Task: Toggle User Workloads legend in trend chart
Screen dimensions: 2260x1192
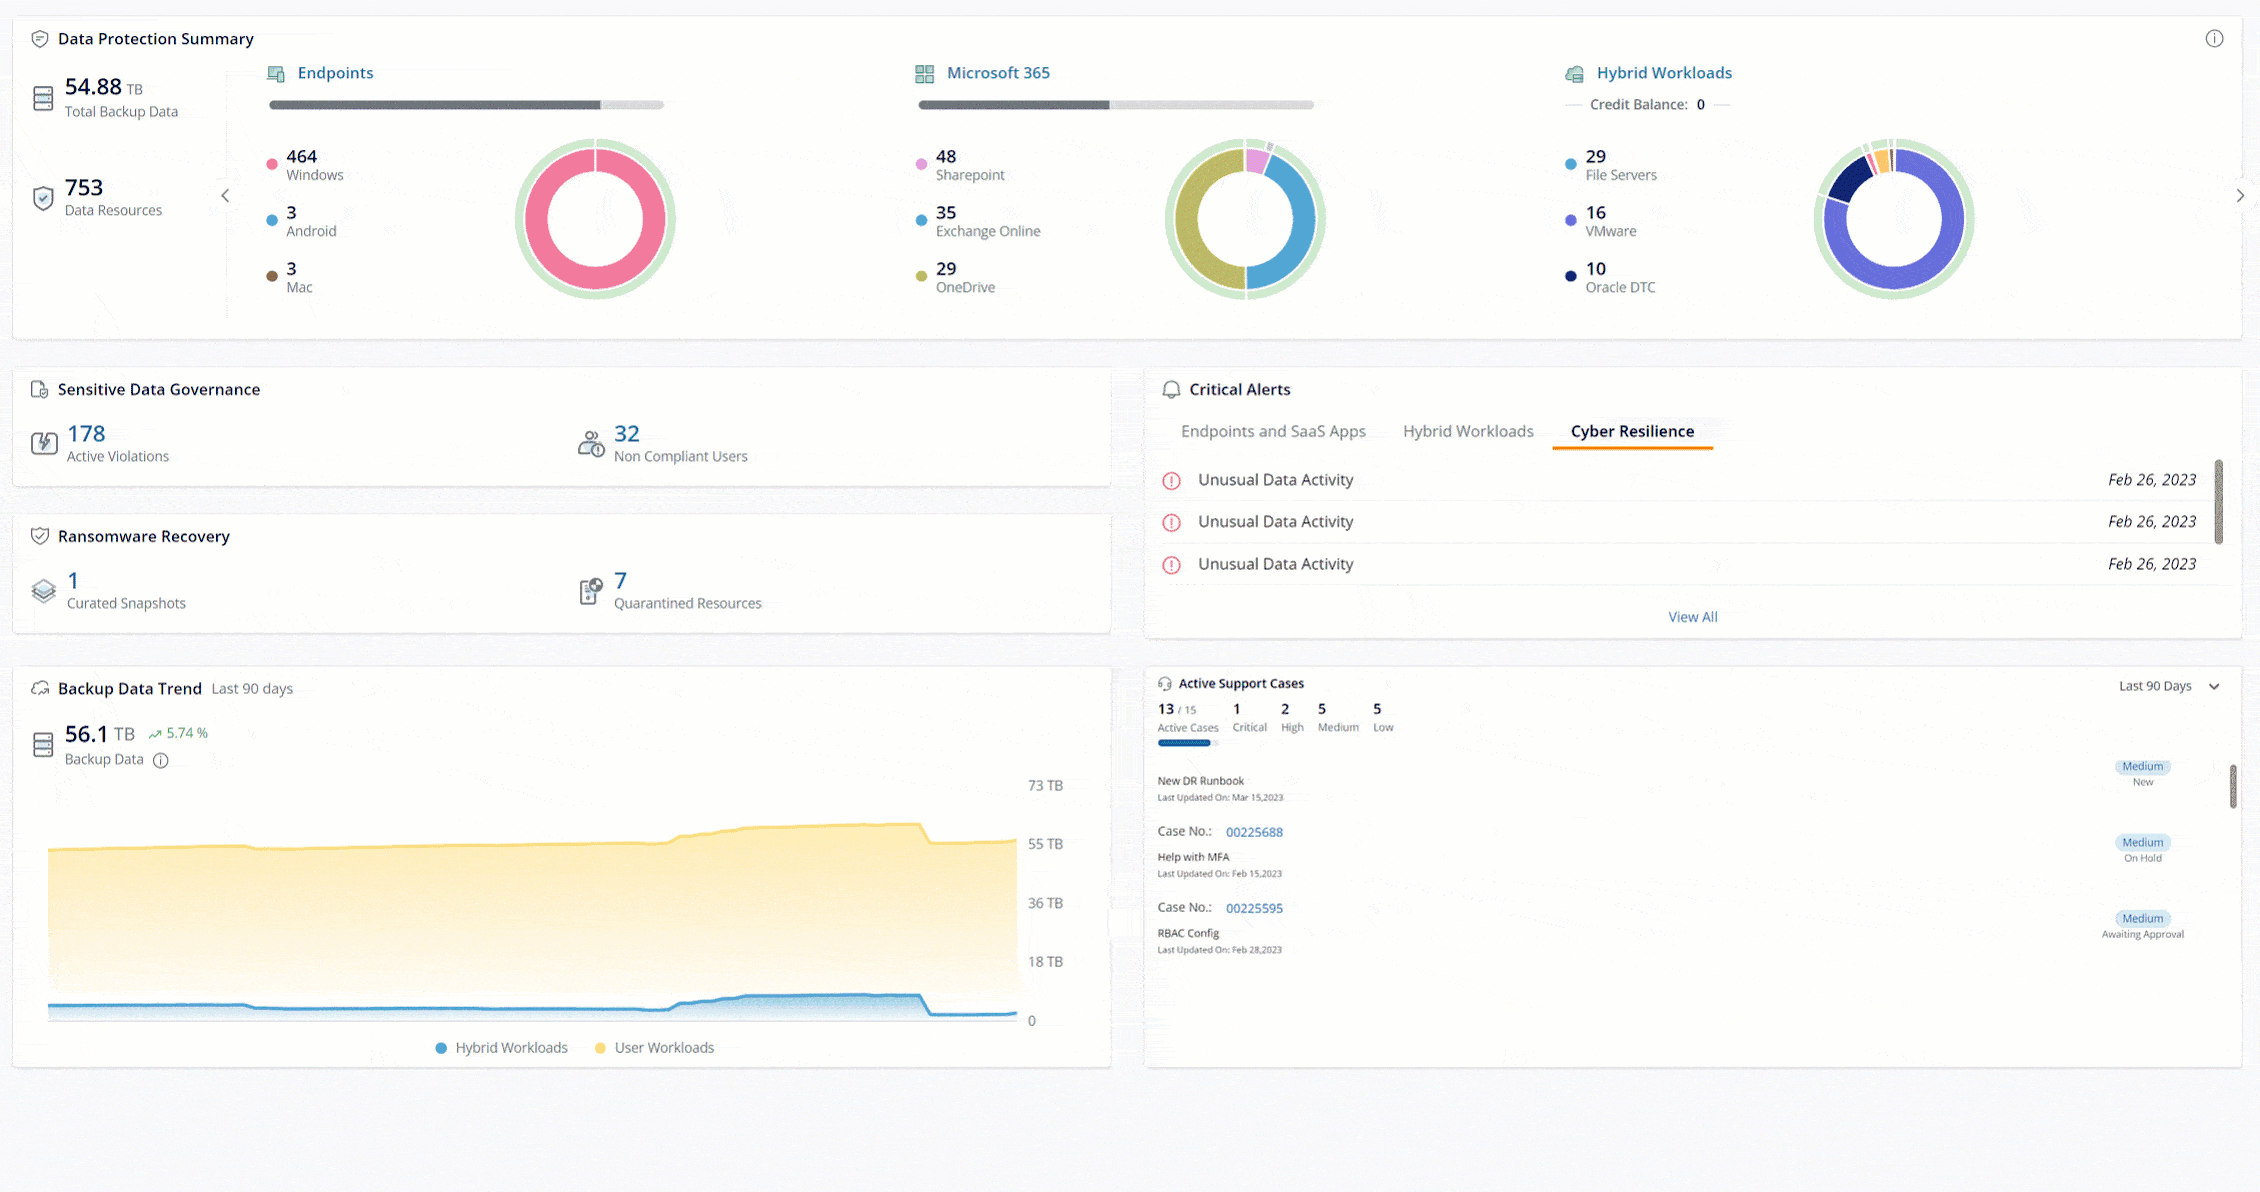Action: click(654, 1048)
